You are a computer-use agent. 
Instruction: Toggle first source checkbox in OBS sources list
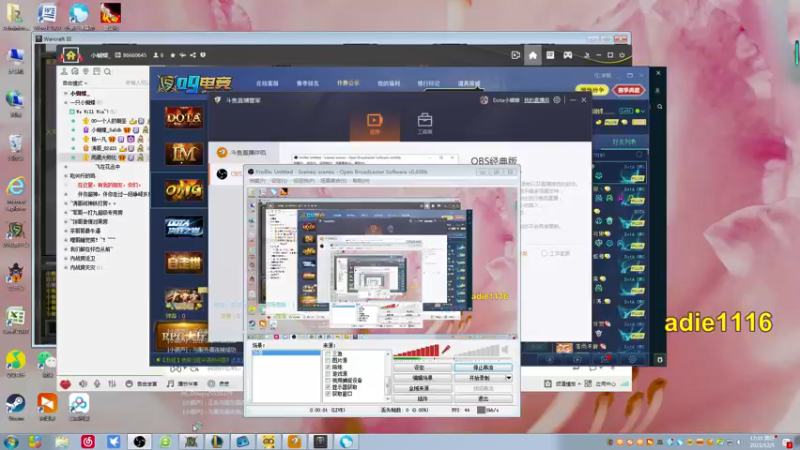pos(328,354)
